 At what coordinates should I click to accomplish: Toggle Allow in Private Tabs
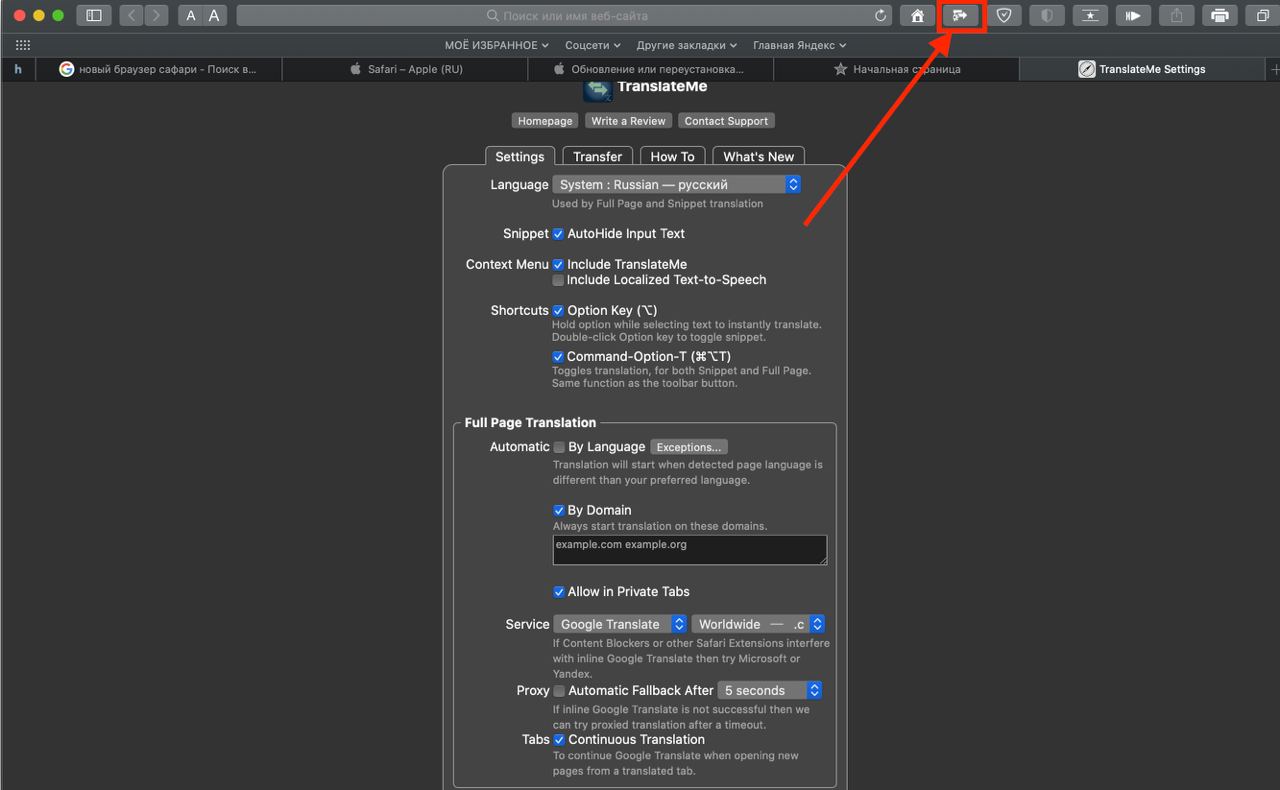(559, 592)
